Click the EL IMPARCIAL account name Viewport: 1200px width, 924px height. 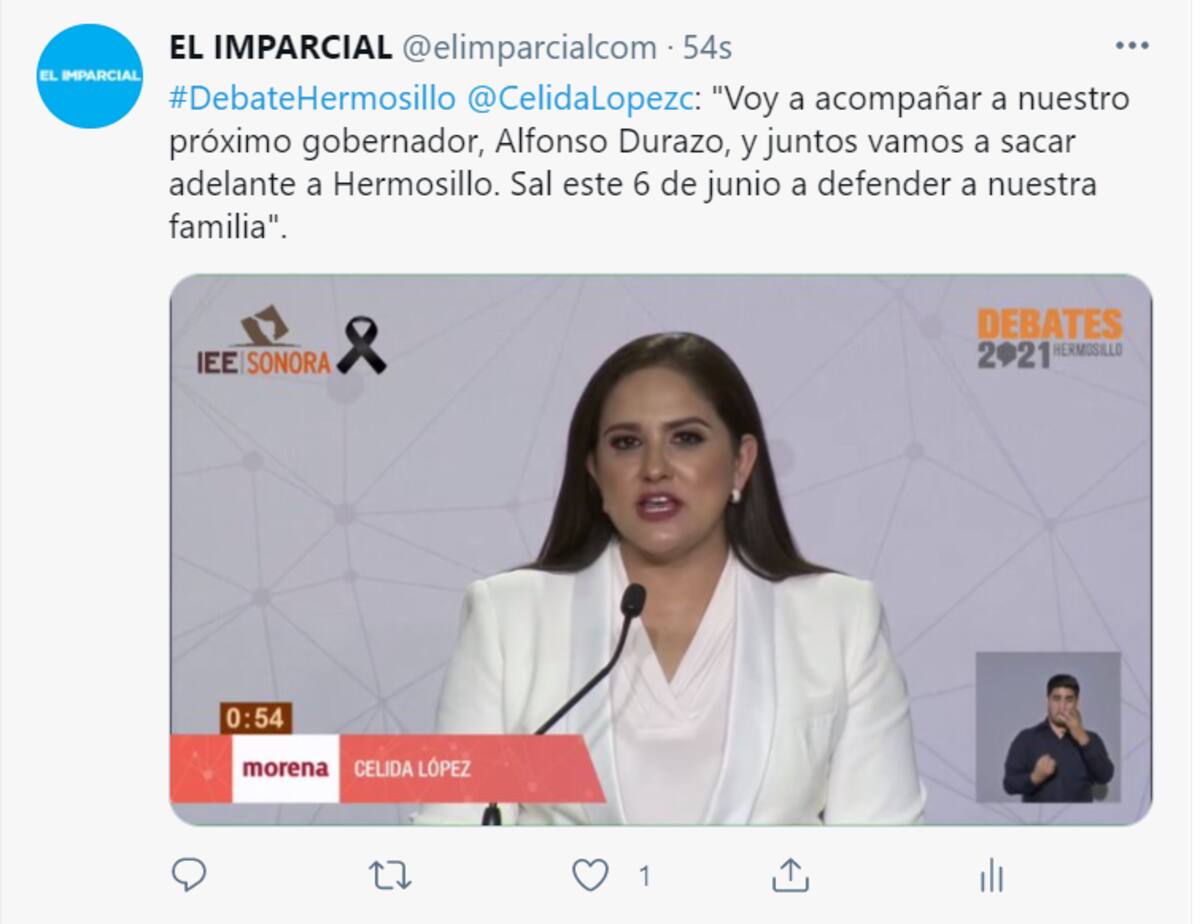(x=280, y=46)
